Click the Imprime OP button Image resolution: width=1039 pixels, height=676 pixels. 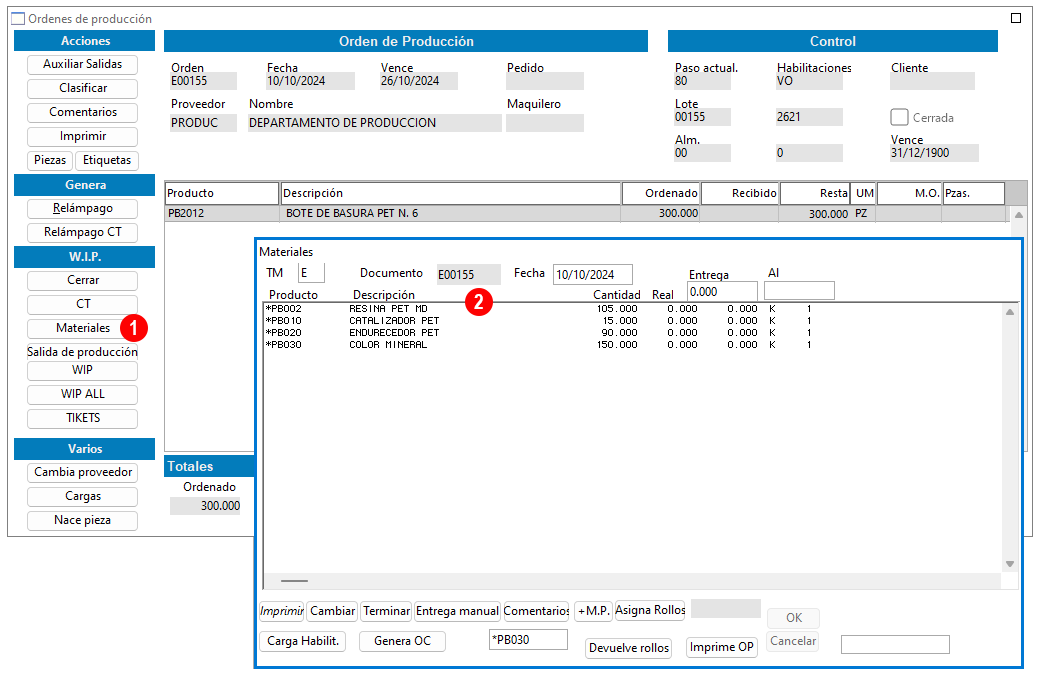tap(722, 647)
